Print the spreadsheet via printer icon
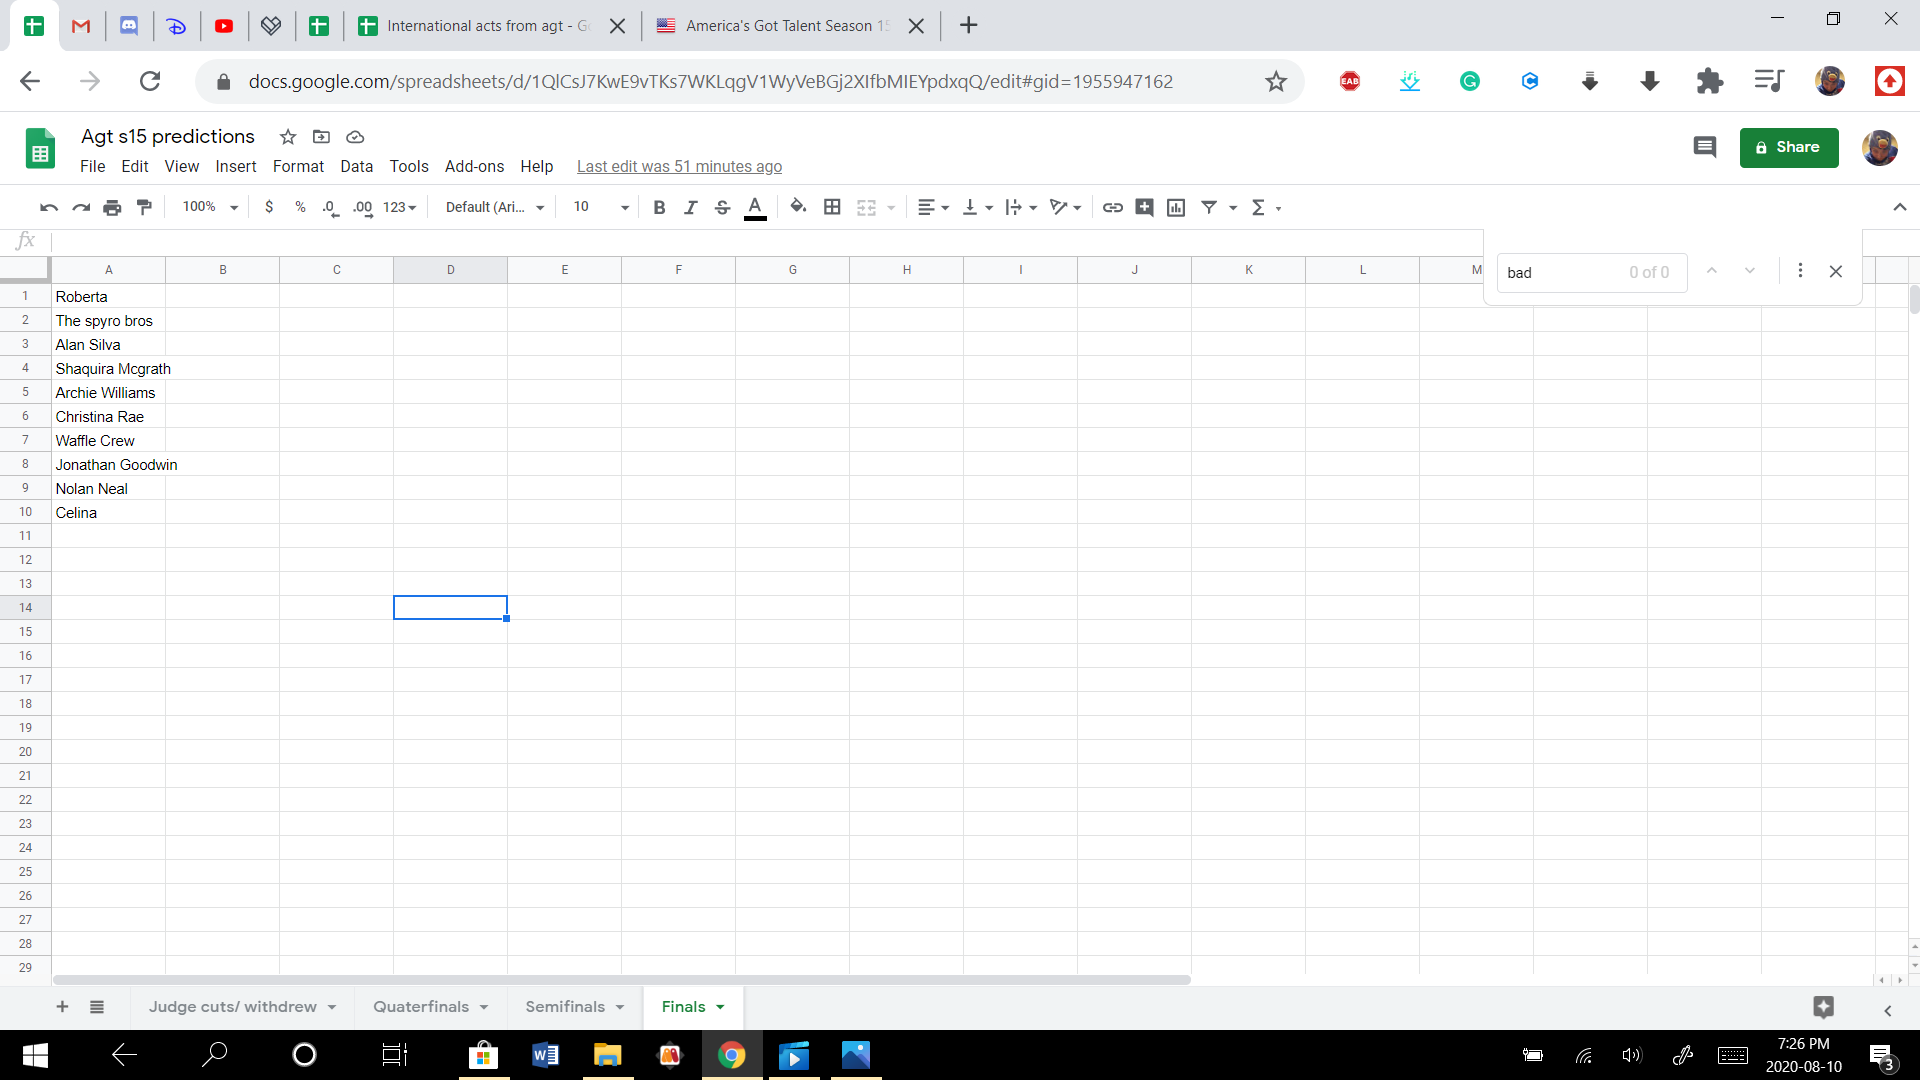 click(112, 207)
